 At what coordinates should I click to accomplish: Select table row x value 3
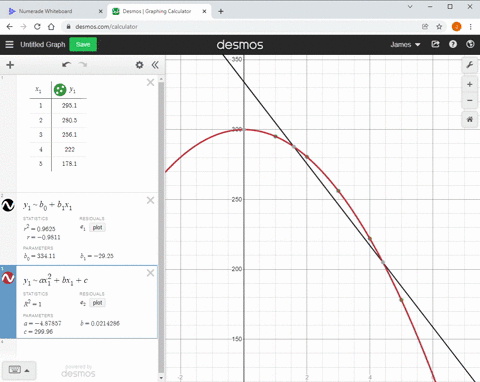tap(41, 135)
